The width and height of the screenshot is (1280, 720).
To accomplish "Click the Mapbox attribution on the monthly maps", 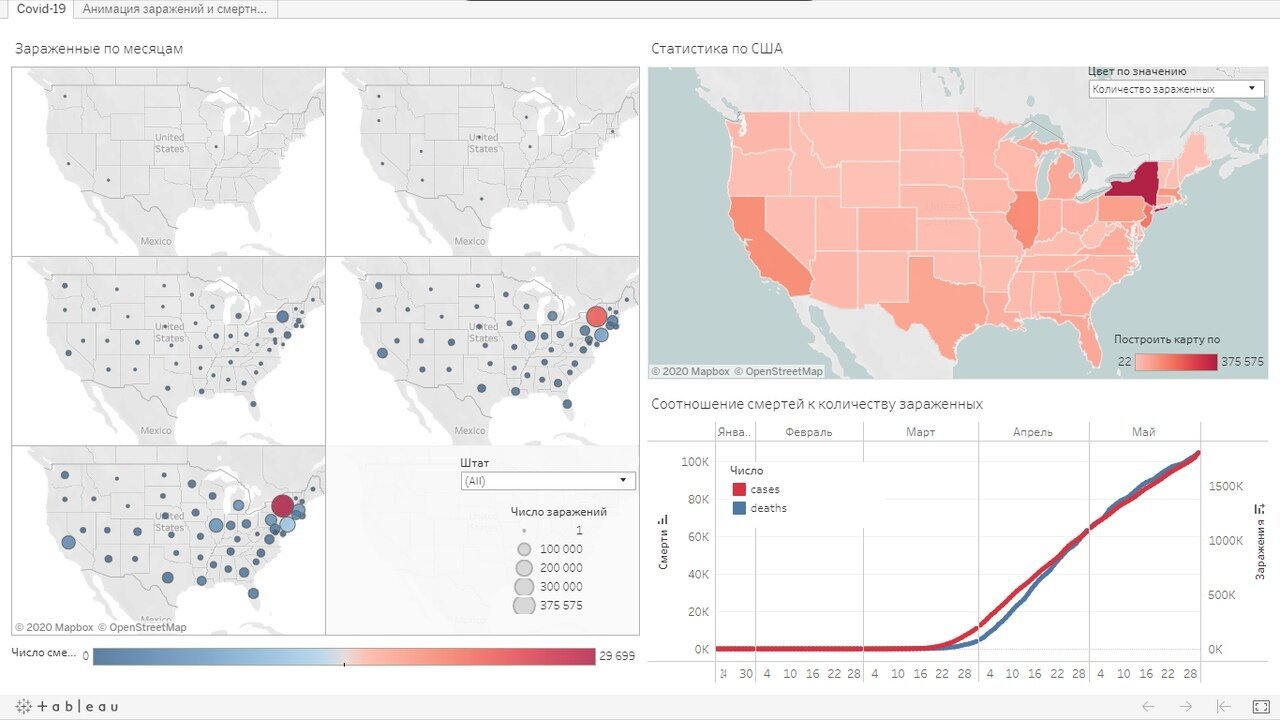I will click(x=55, y=627).
